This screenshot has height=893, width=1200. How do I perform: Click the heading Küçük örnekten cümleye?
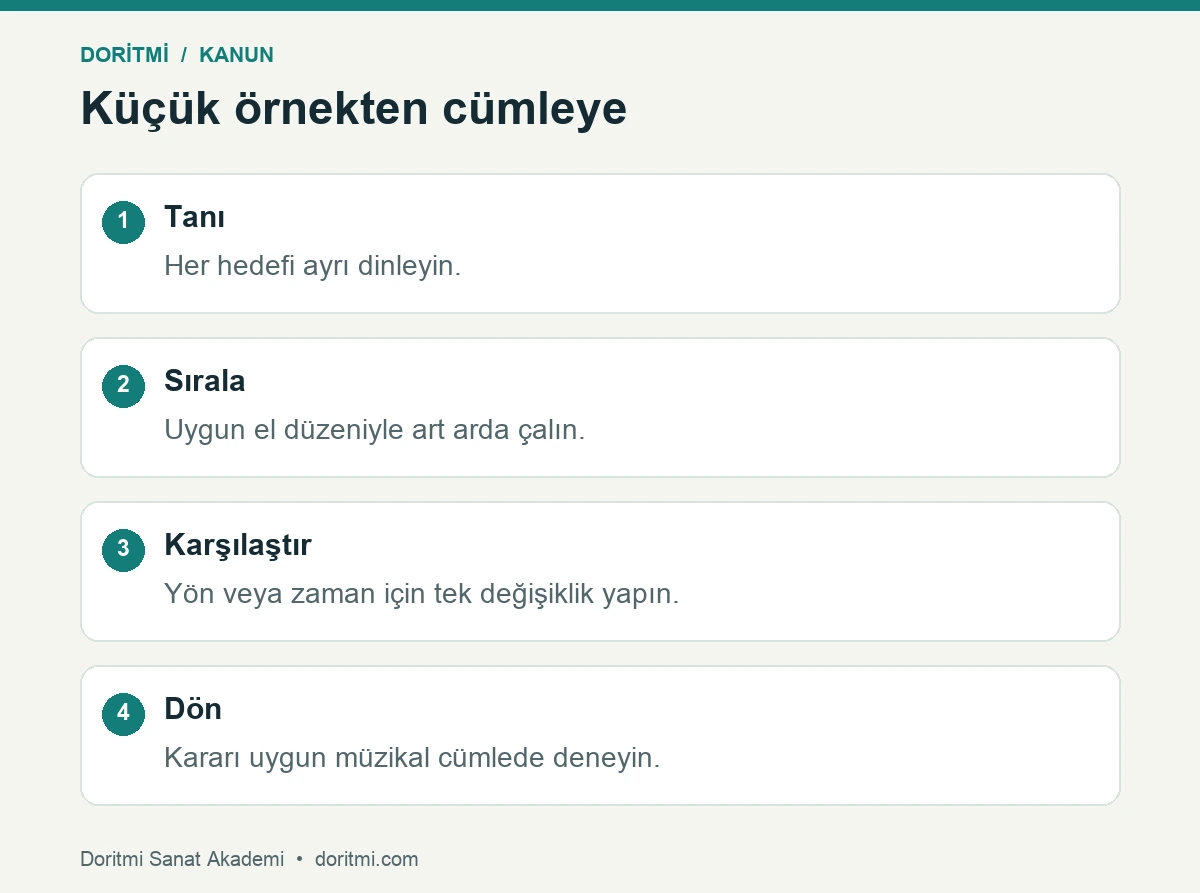(x=354, y=108)
